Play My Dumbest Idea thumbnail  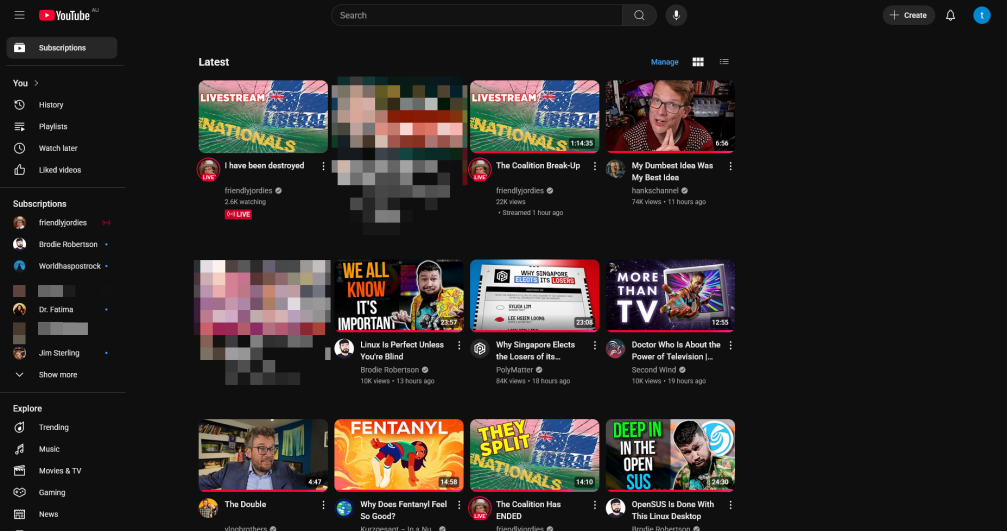[x=670, y=116]
